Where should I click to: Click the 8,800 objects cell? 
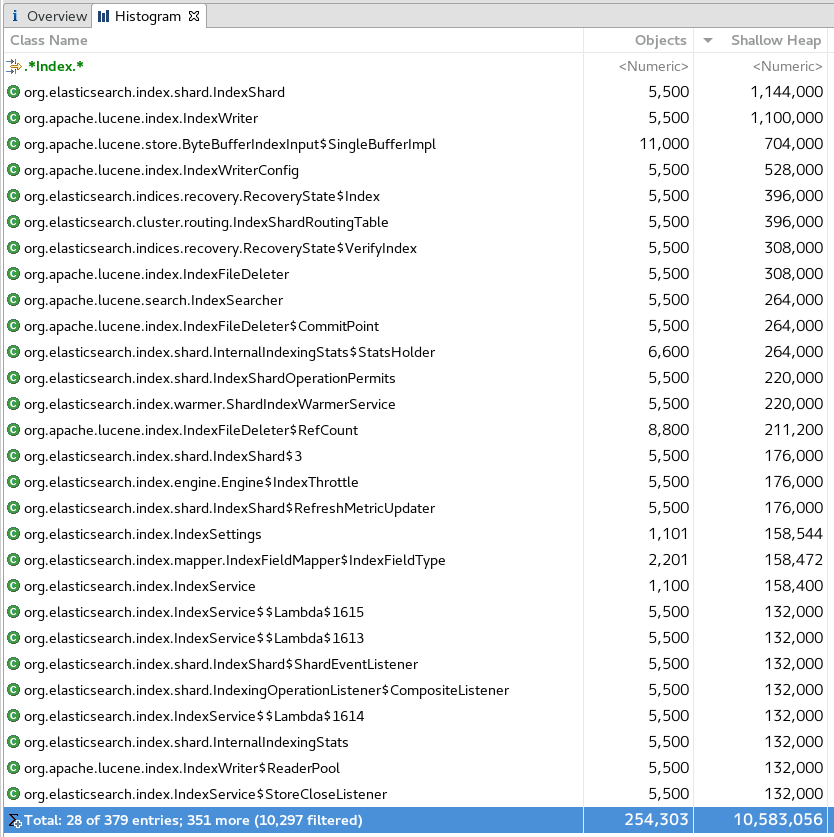(x=668, y=430)
